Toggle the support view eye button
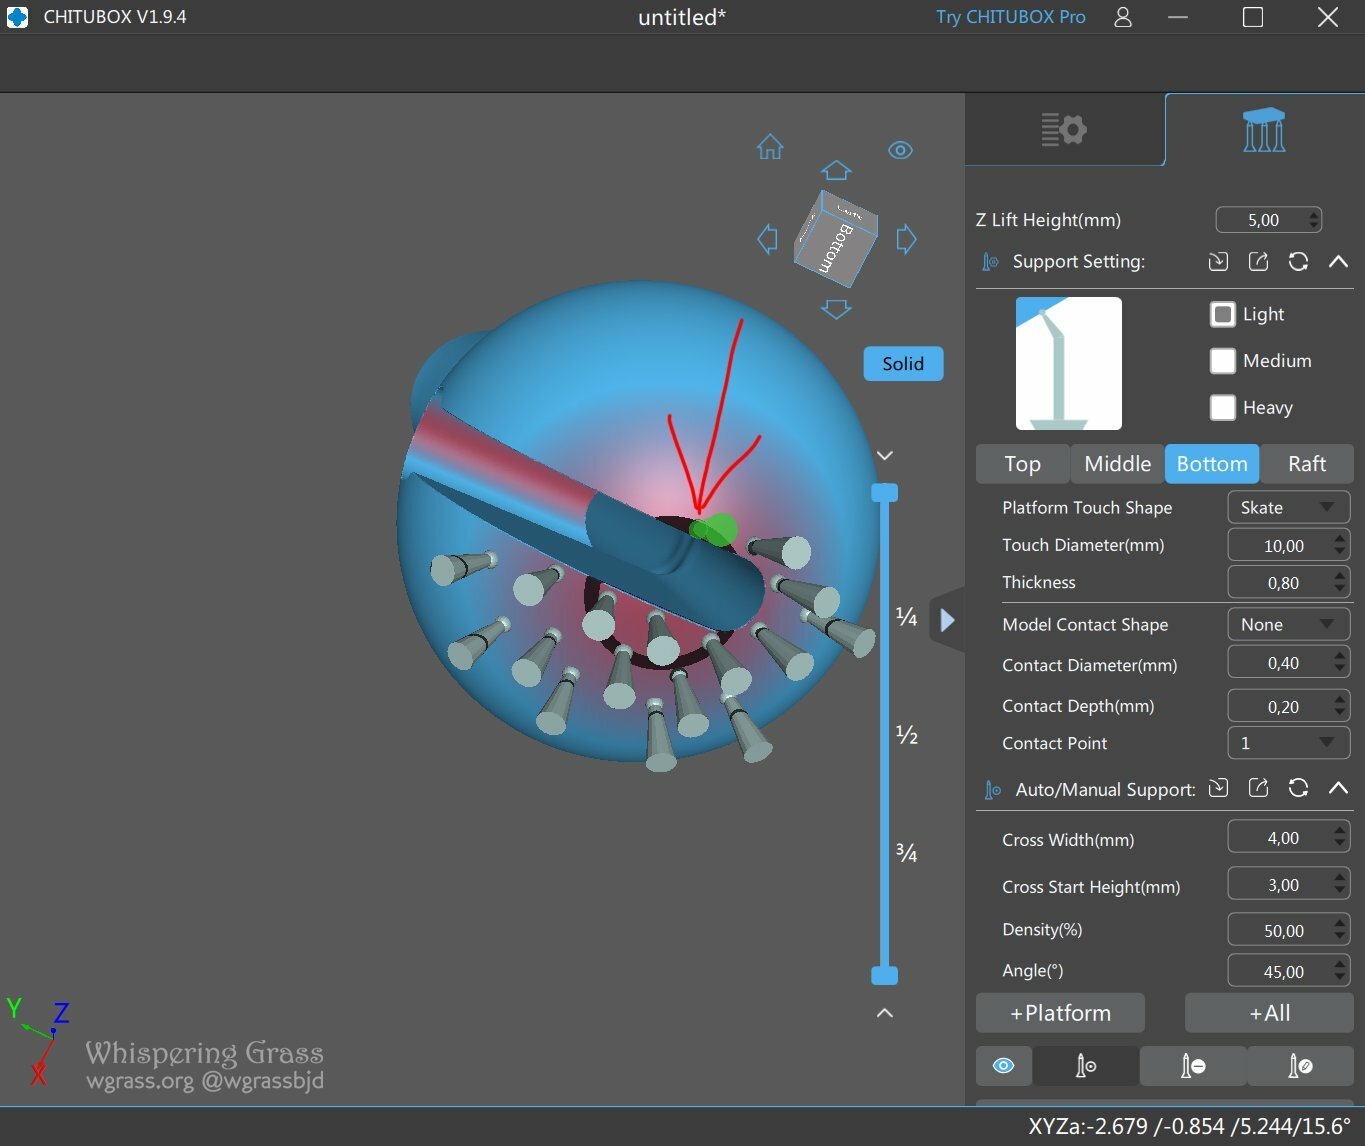 coord(1003,1066)
